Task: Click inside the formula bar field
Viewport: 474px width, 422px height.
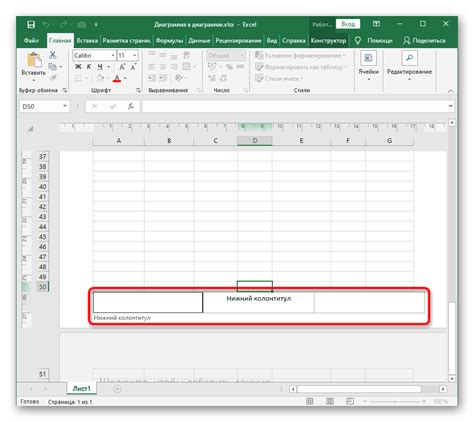Action: click(x=295, y=107)
